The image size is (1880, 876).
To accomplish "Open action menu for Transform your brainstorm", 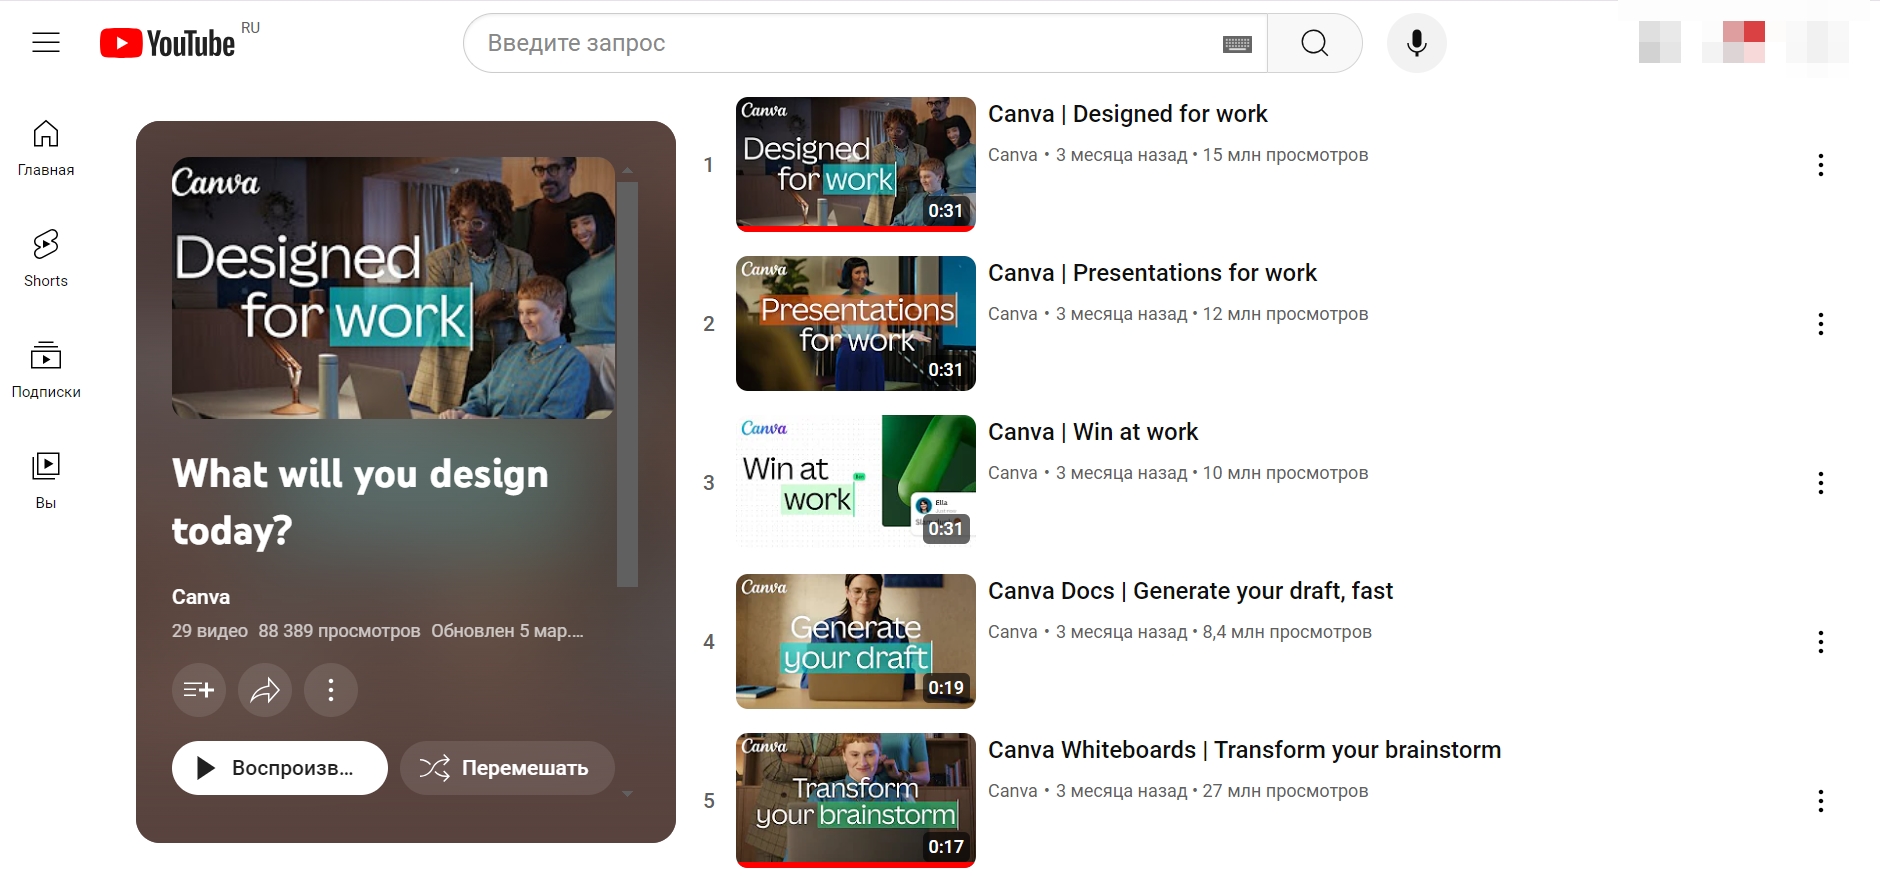I will tap(1820, 801).
